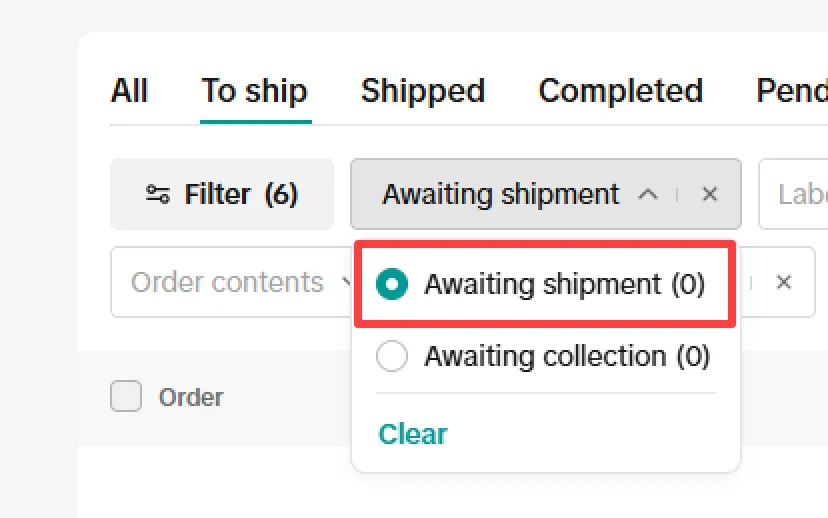The height and width of the screenshot is (518, 828).
Task: Click the Awaiting shipment text in filter box
Action: tap(500, 194)
